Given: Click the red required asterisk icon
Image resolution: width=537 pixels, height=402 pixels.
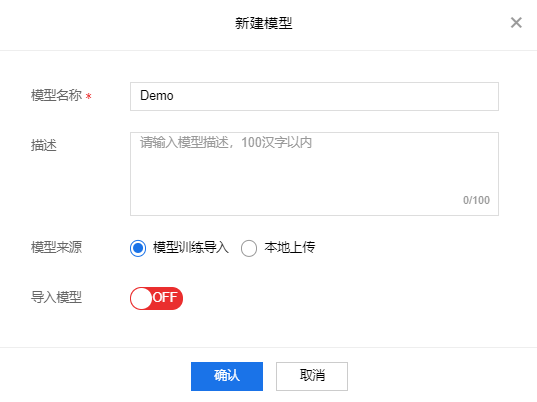Looking at the screenshot, I should tap(88, 96).
